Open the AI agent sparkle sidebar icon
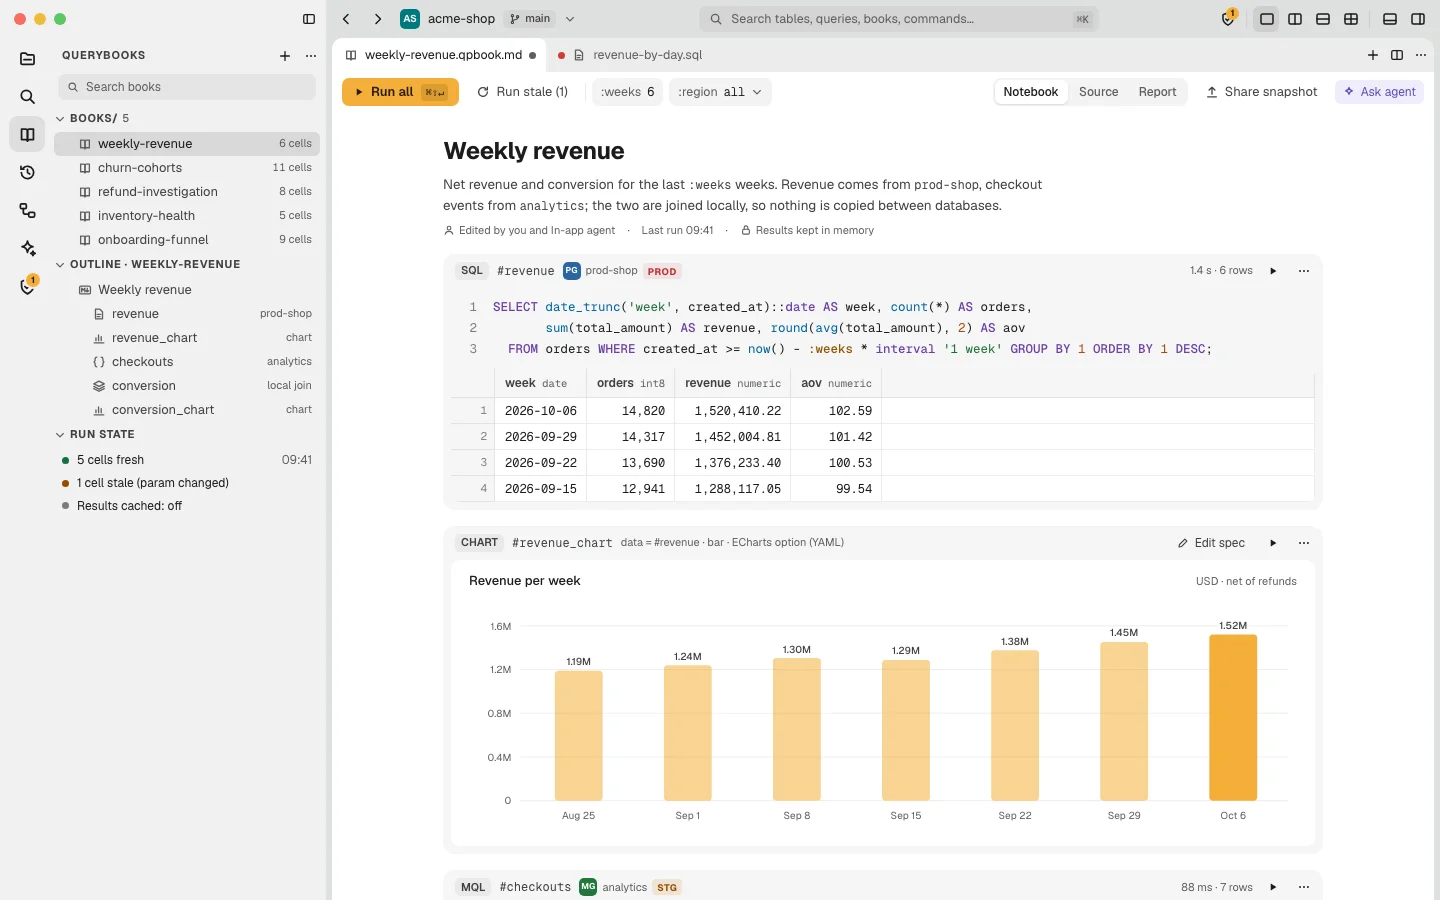Image resolution: width=1440 pixels, height=900 pixels. pyautogui.click(x=28, y=249)
